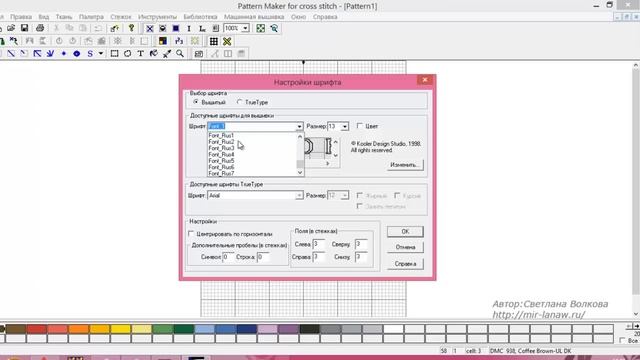Select the blue down arrow stitch tool
Viewport: 640px width, 360px height.
pyautogui.click(x=50, y=53)
